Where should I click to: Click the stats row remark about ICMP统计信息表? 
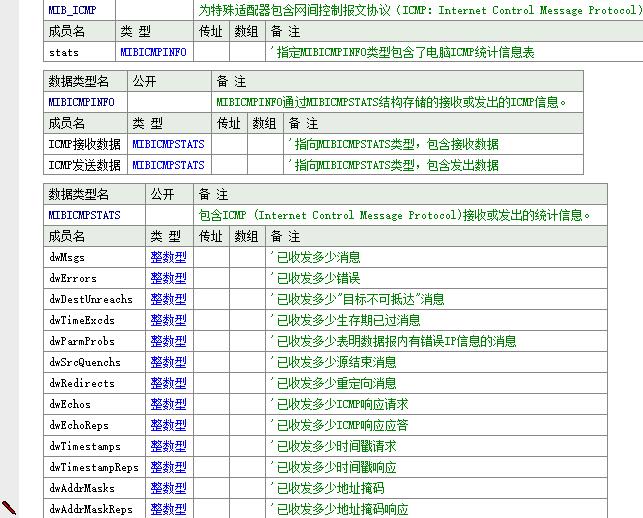pos(402,52)
